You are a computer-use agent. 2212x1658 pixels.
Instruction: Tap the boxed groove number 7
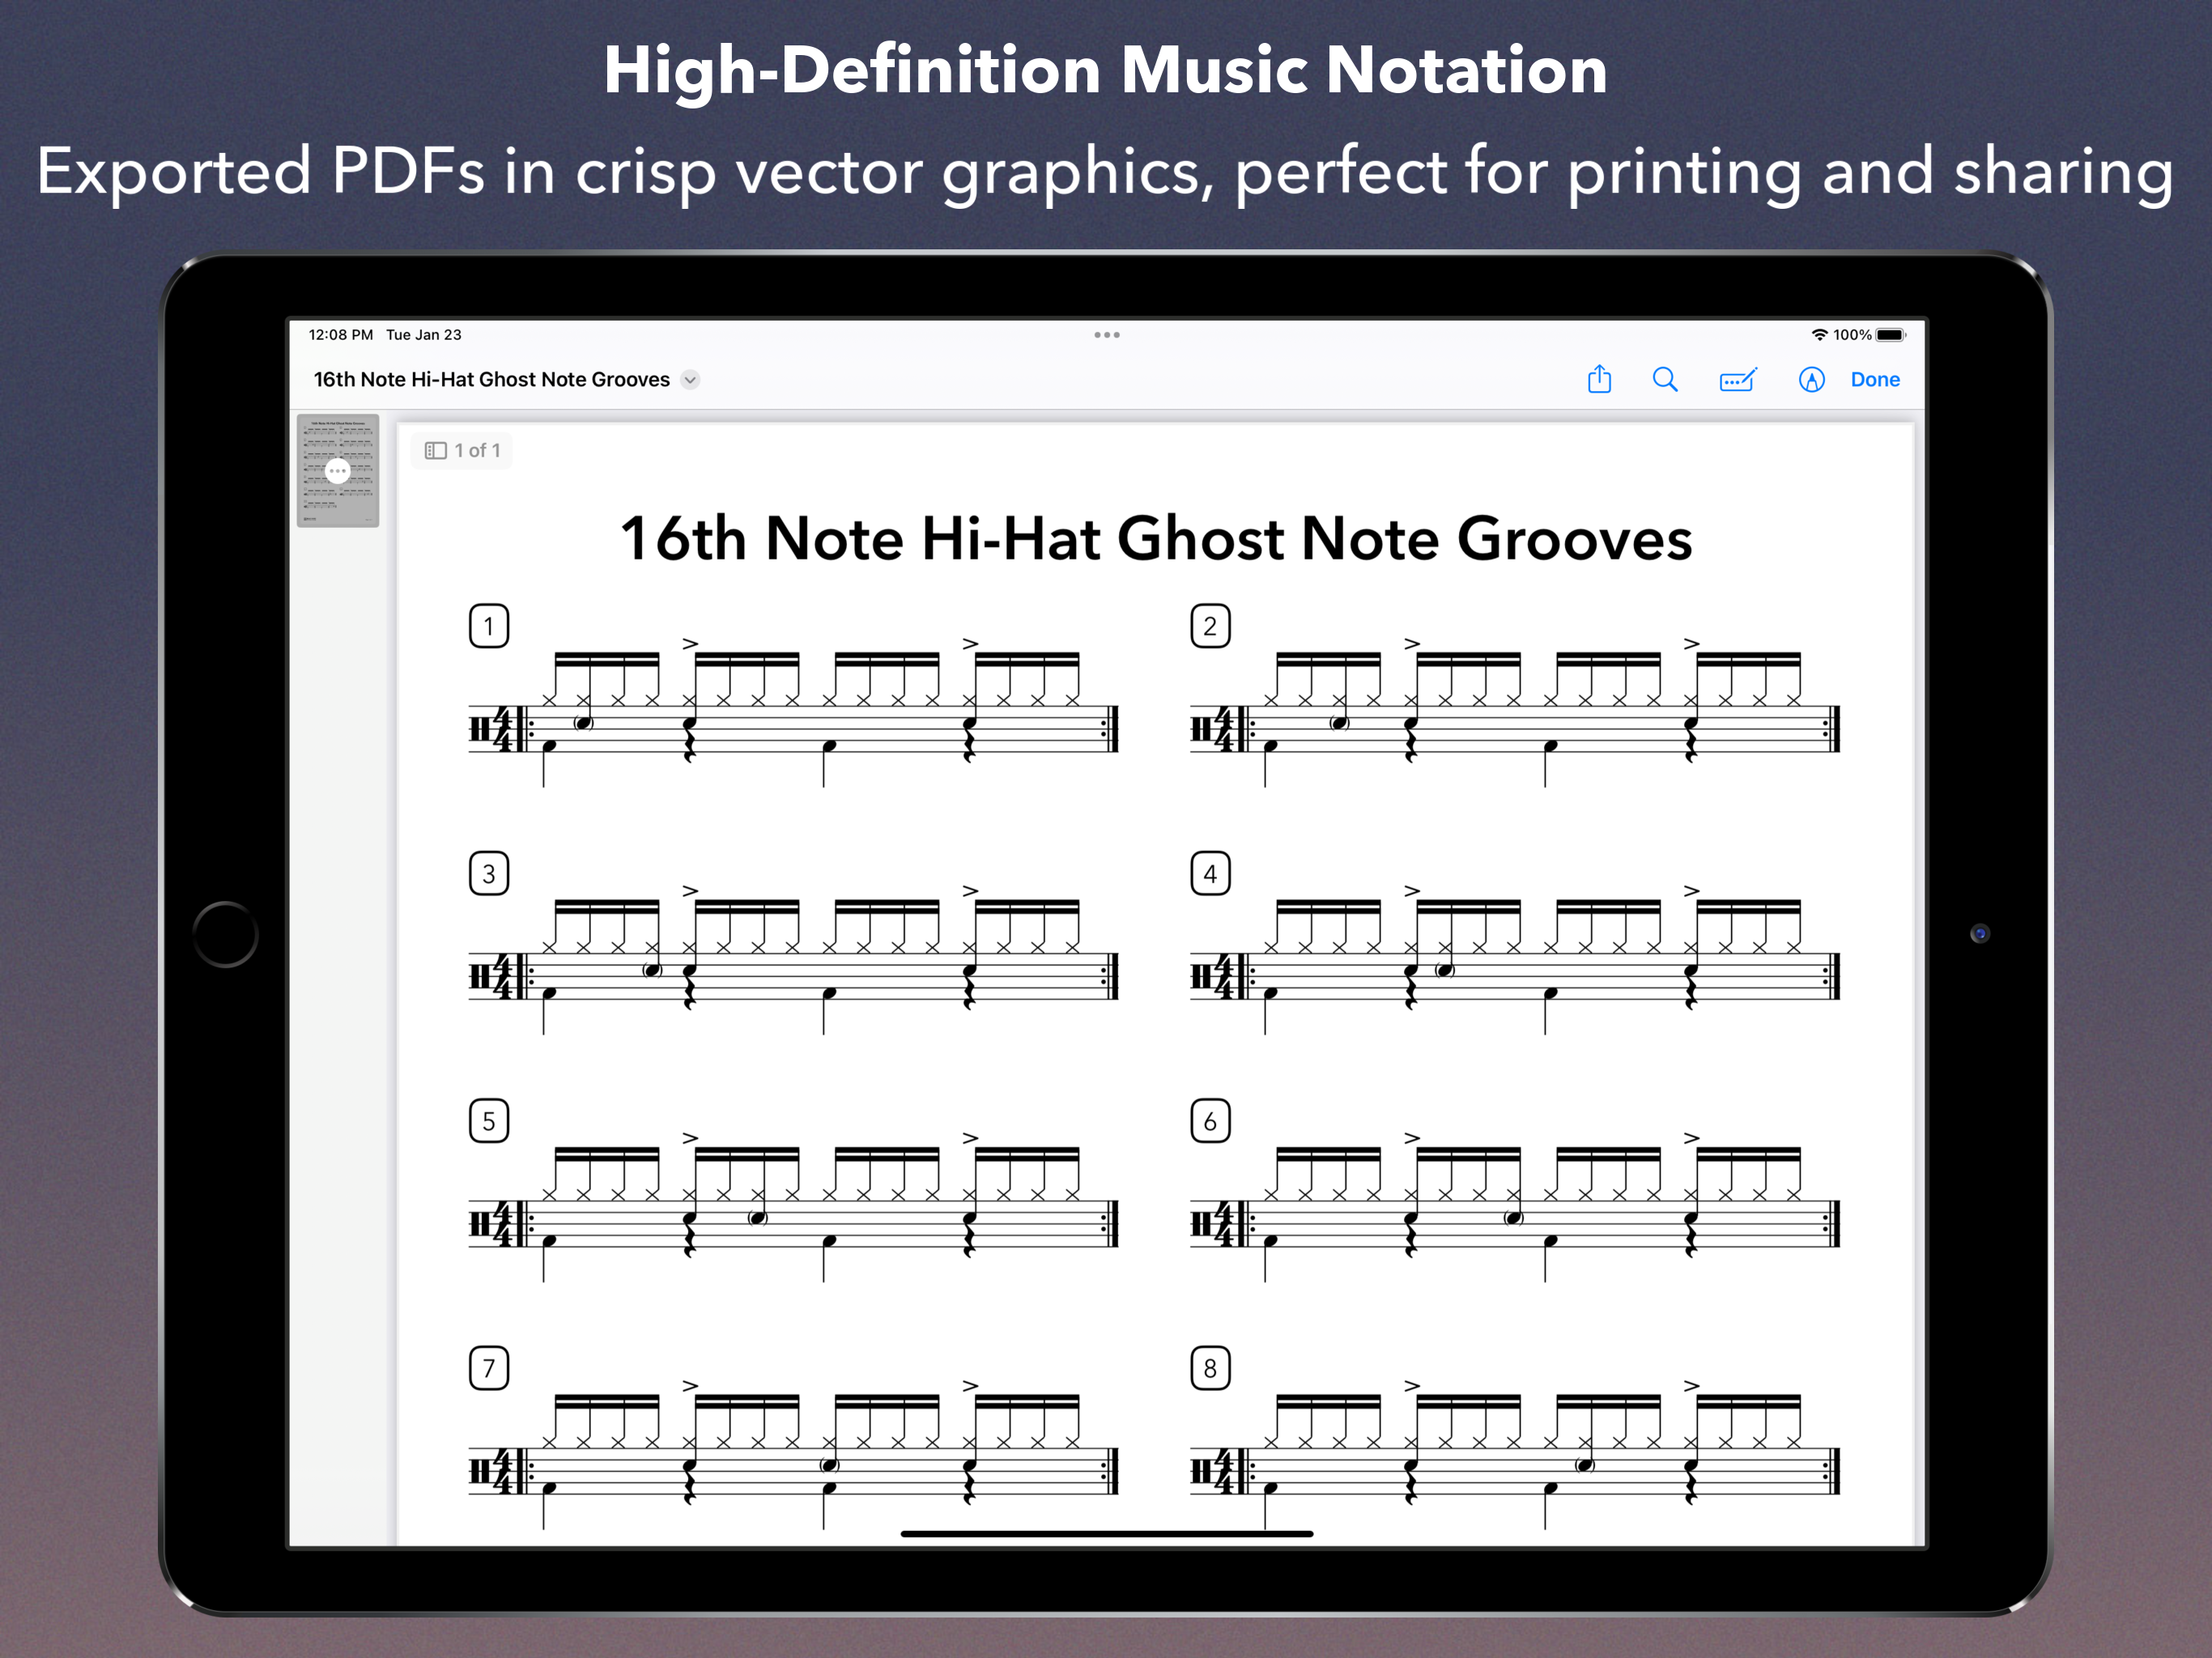(489, 1368)
